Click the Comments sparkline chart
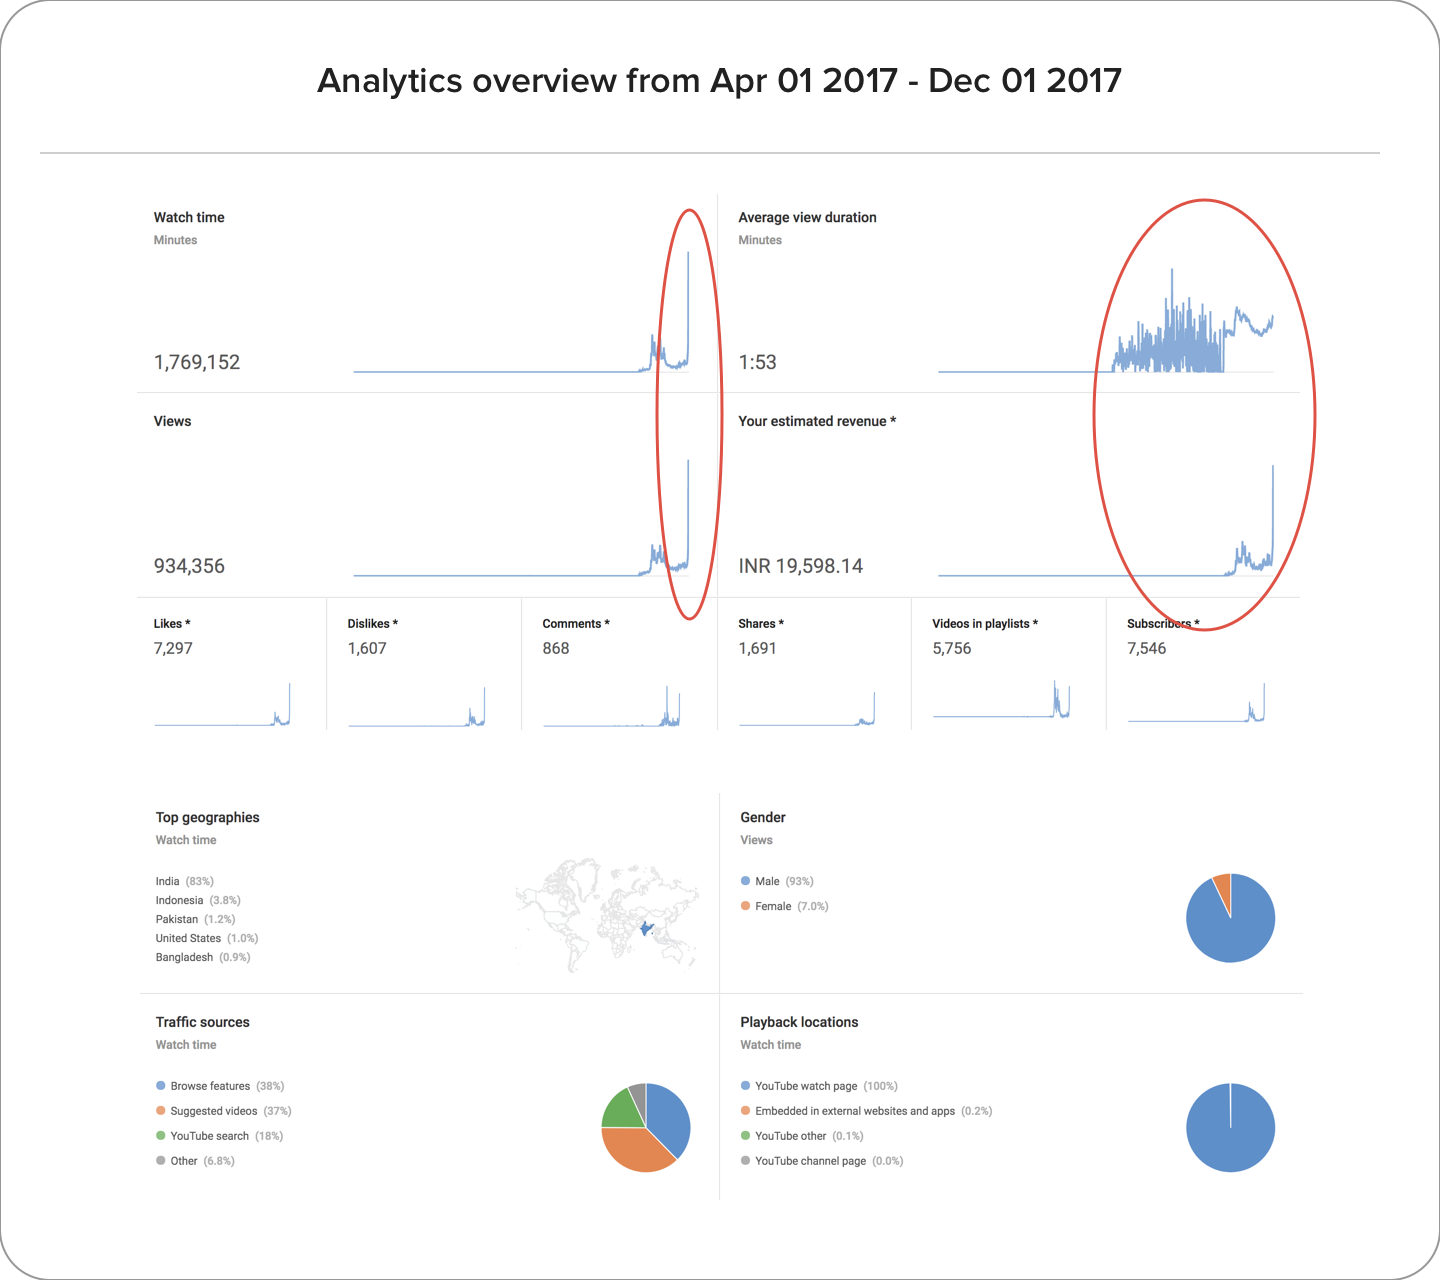This screenshot has height=1280, width=1440. (611, 705)
